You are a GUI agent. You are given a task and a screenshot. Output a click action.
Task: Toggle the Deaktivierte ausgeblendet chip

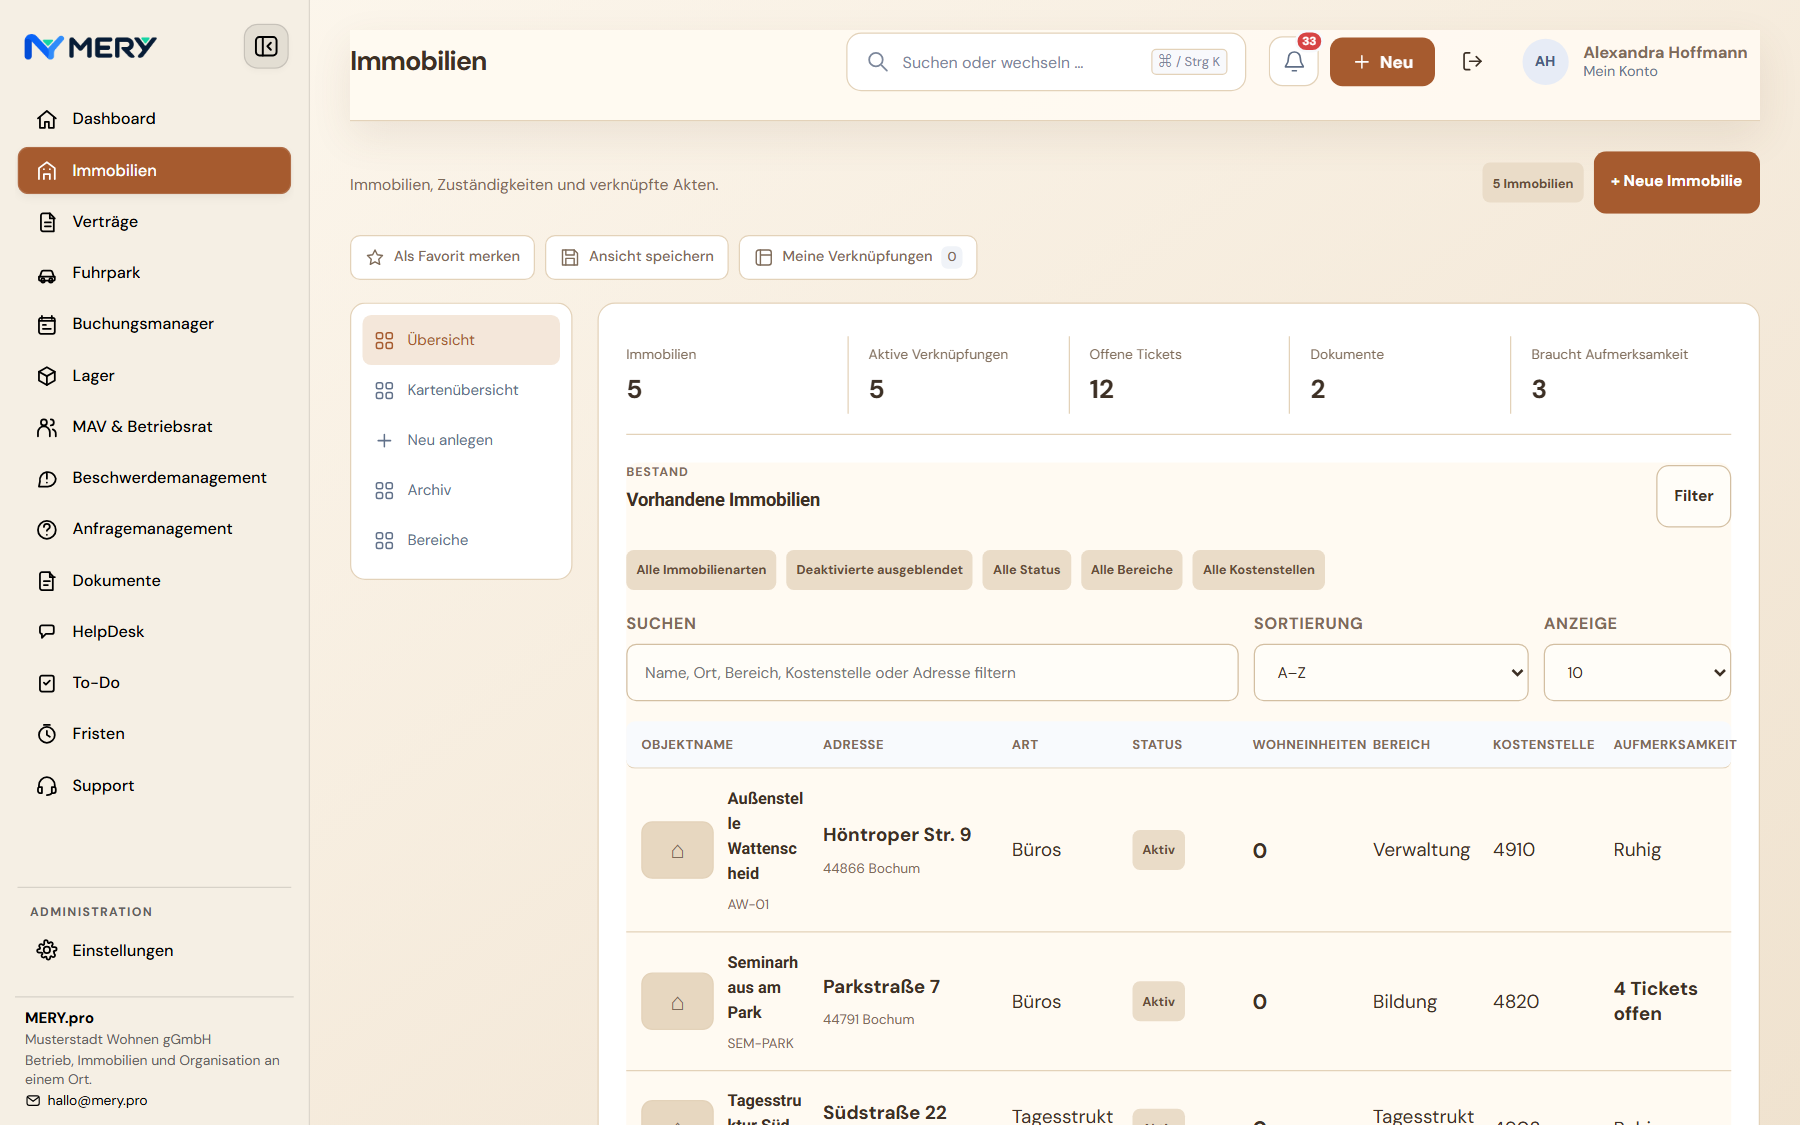879,570
